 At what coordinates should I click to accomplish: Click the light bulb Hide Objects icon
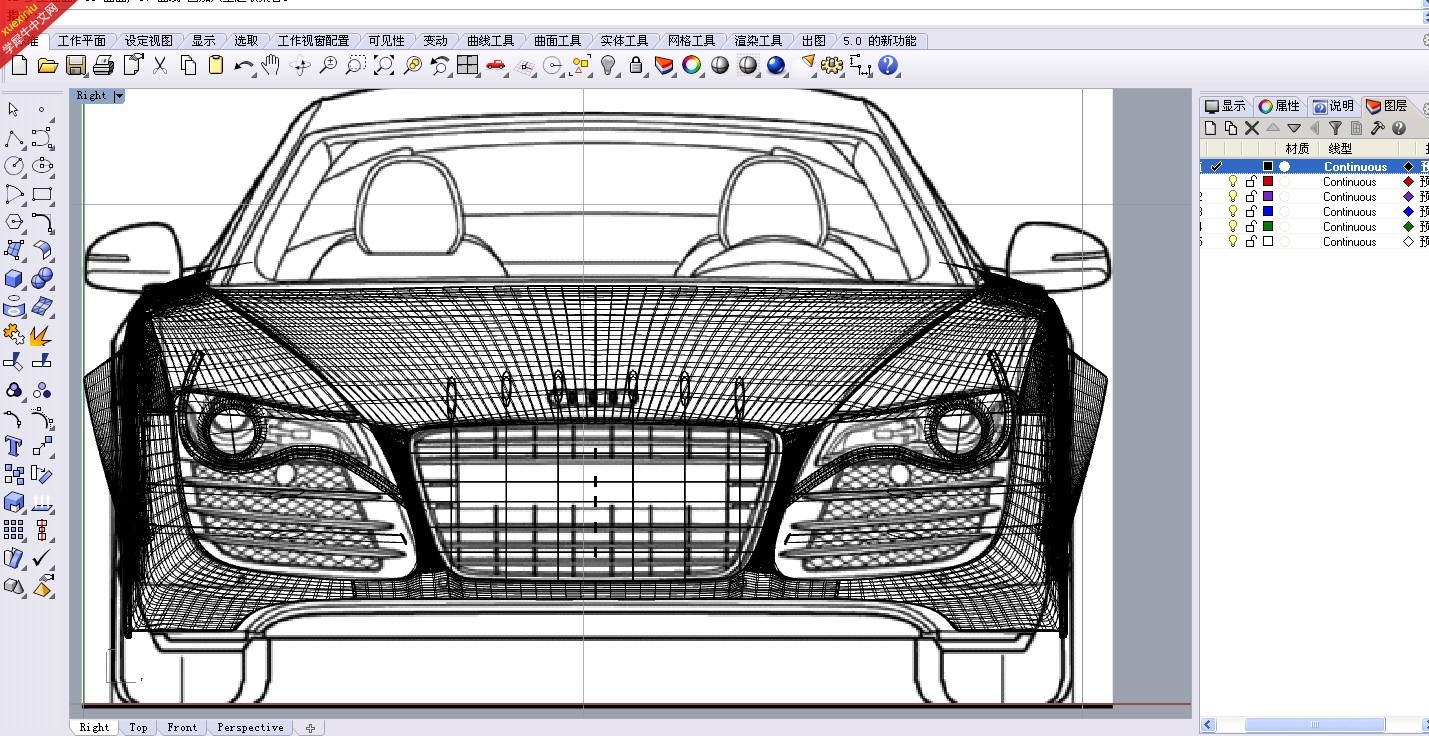pyautogui.click(x=608, y=66)
